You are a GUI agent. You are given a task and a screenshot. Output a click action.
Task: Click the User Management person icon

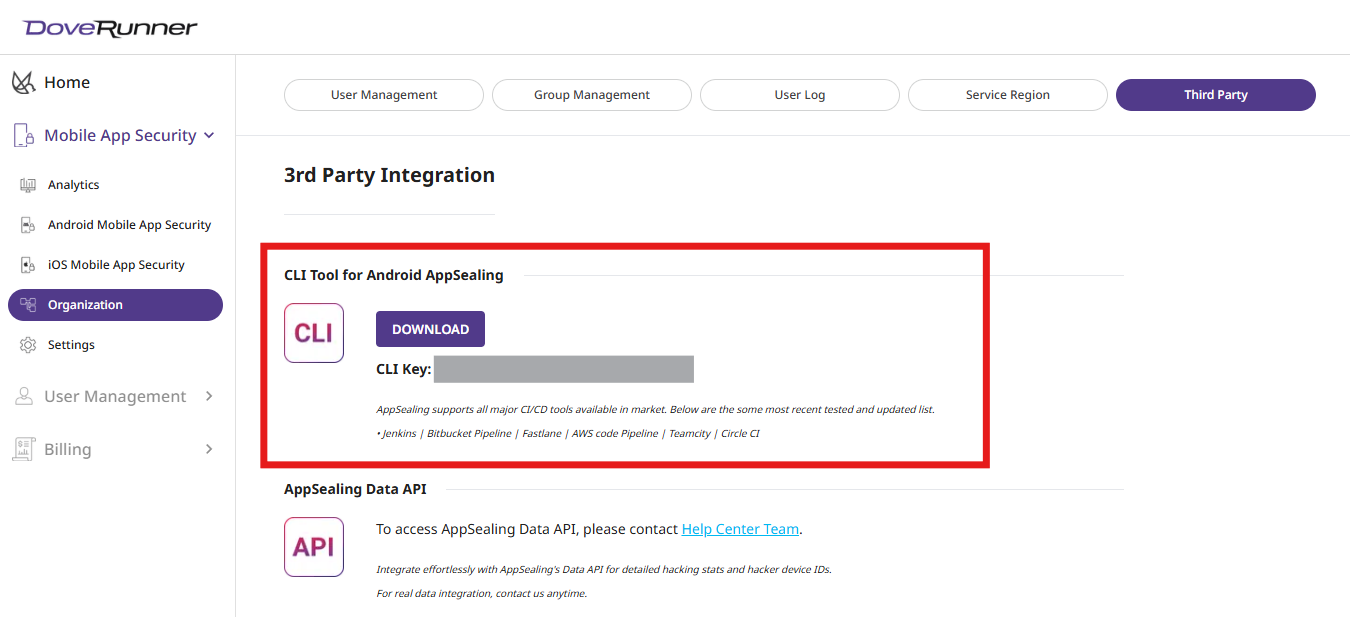[24, 397]
